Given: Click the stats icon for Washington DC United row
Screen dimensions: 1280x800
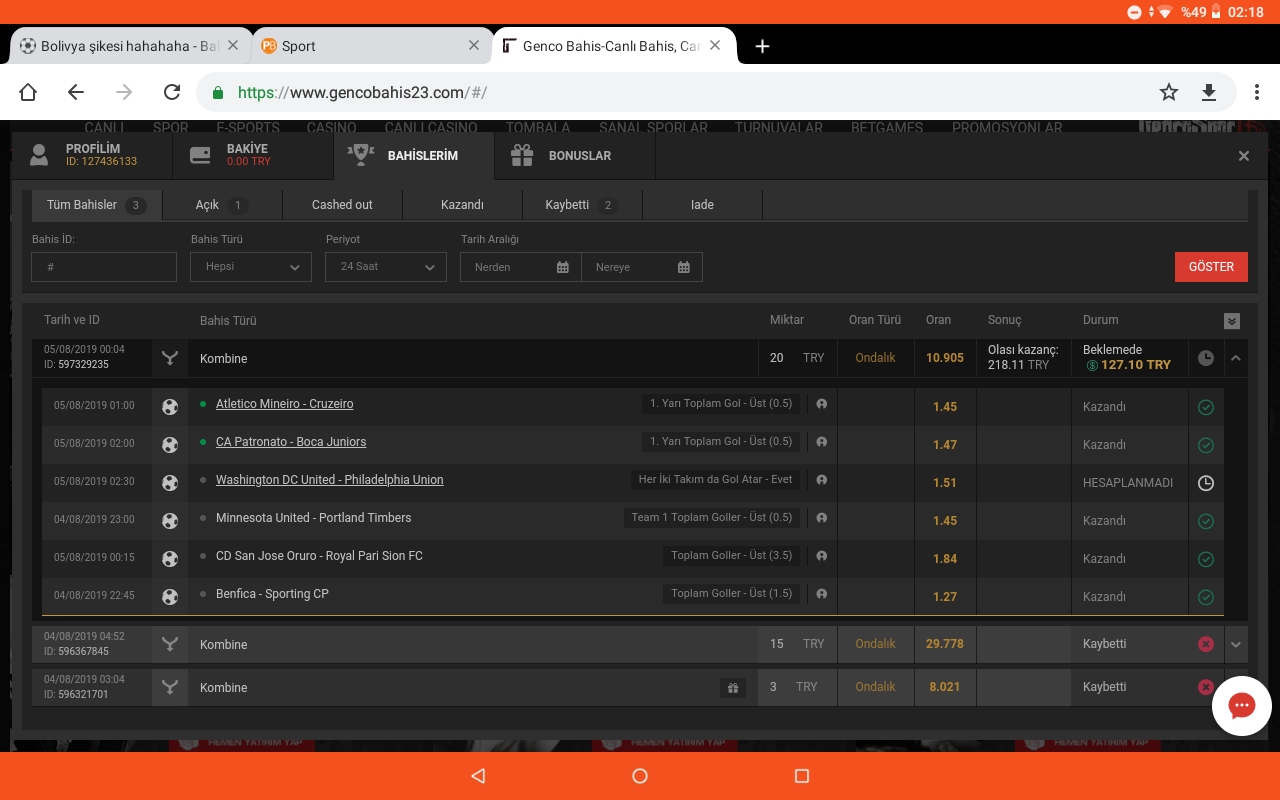Looking at the screenshot, I should pos(822,480).
